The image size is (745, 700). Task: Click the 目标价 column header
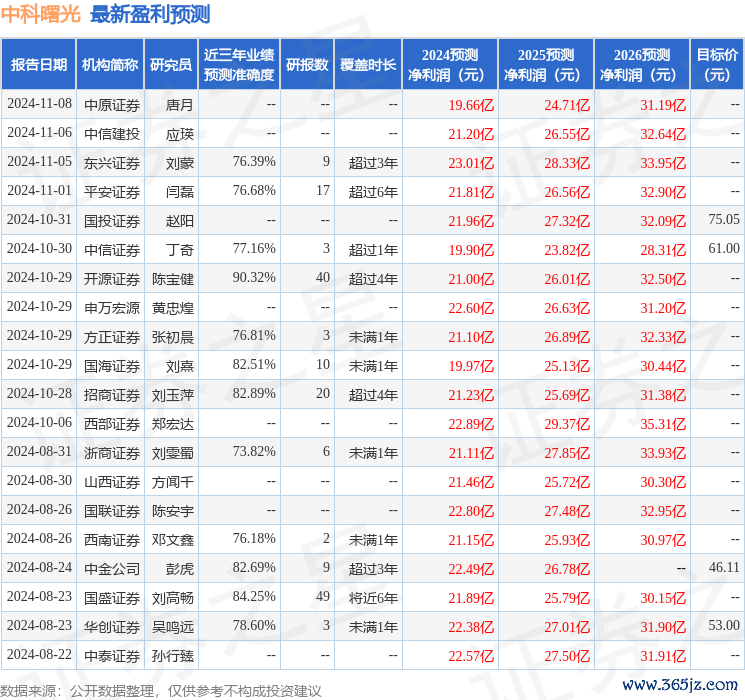tap(716, 65)
